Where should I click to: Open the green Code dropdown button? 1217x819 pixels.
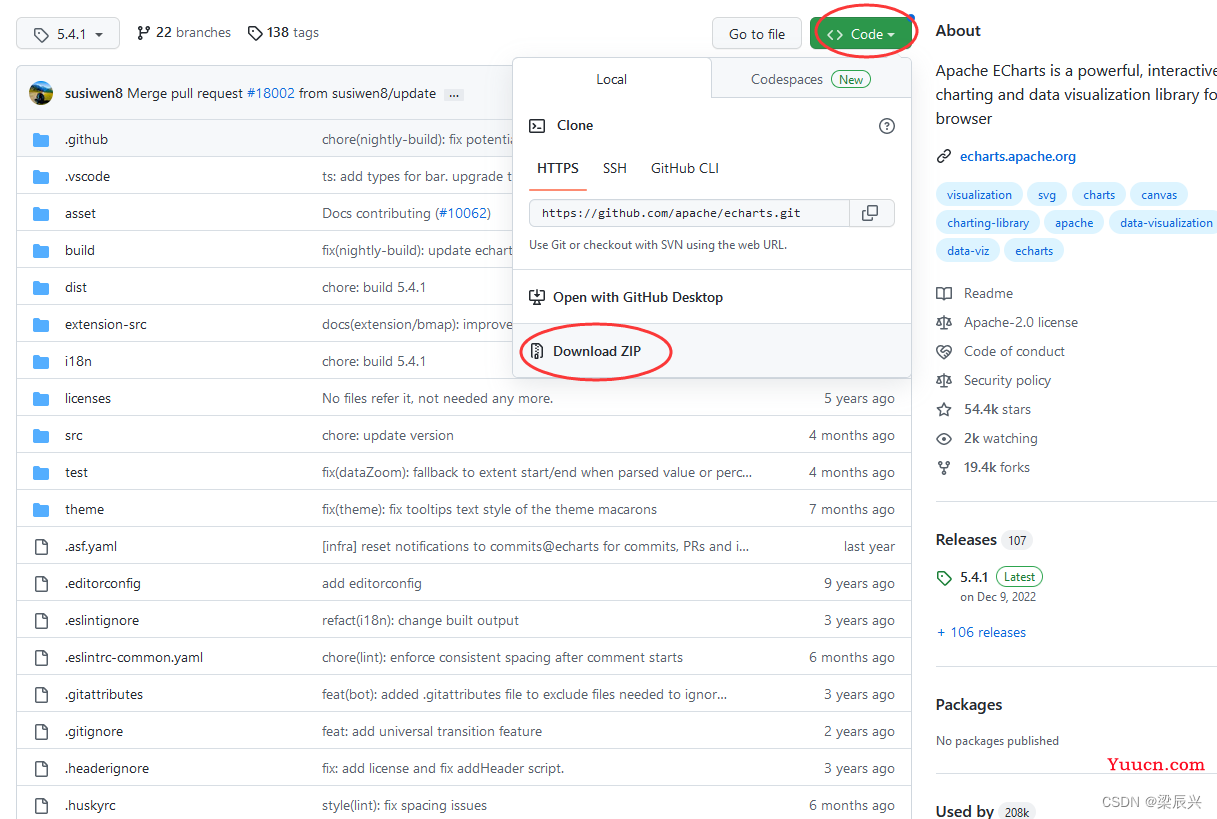[x=862, y=33]
